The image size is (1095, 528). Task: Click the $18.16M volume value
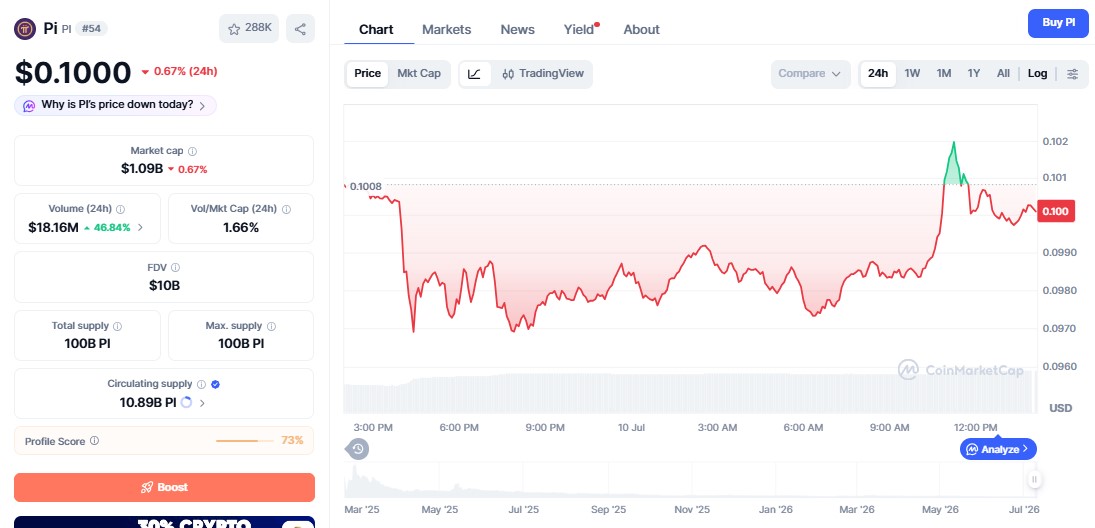point(53,227)
